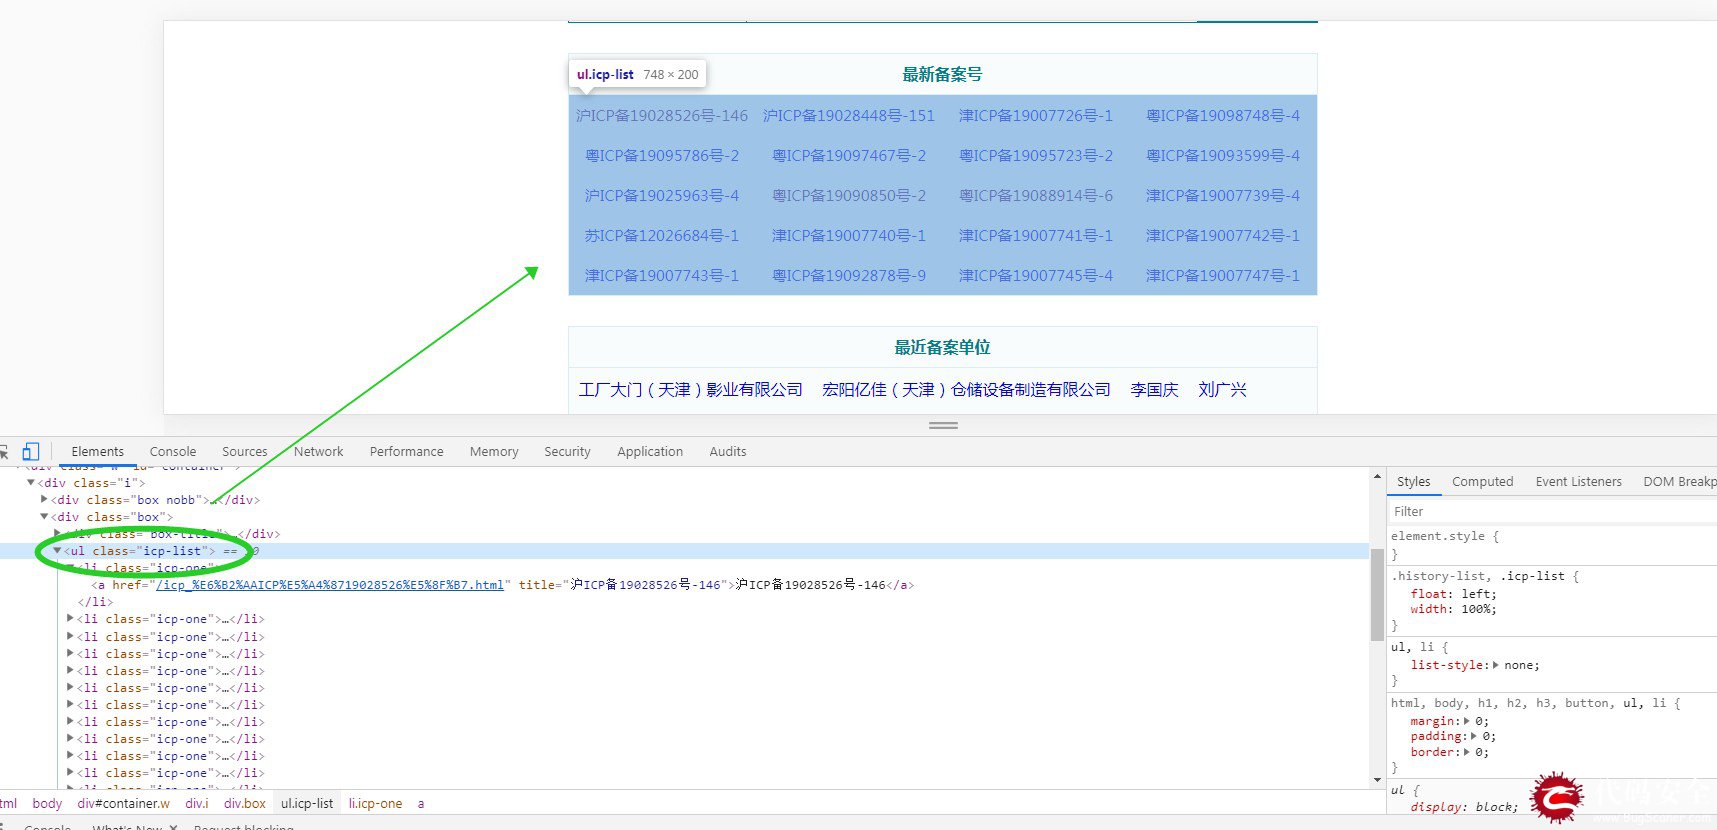Collapse the ul class="icp-list" node

57,551
